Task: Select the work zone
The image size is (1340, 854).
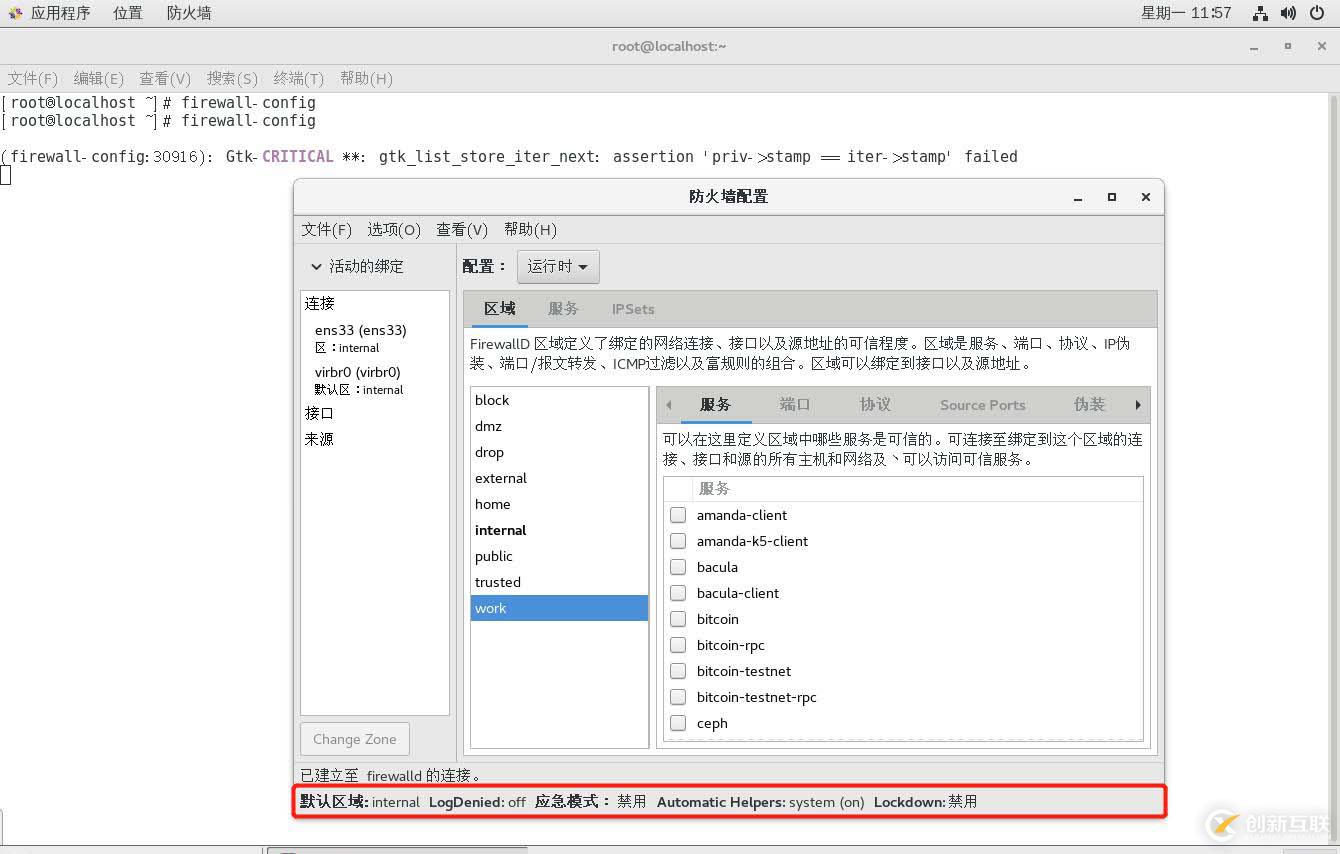Action: 559,608
